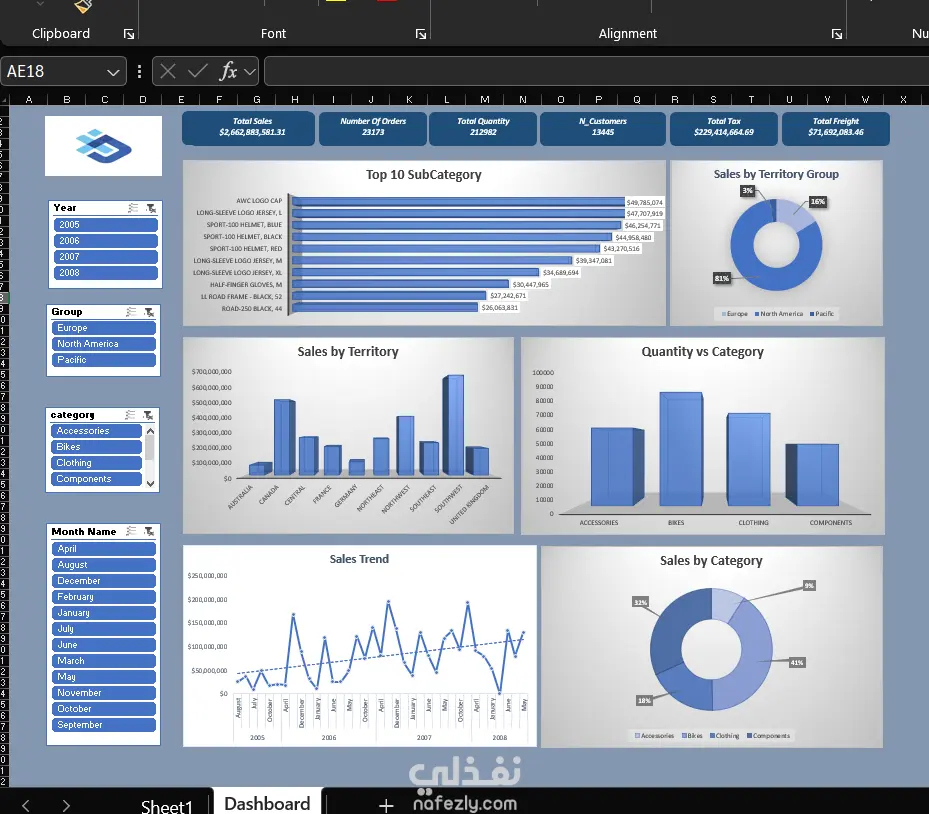Toggle multi-select on the category slicer
This screenshot has height=814, width=929.
(130, 415)
